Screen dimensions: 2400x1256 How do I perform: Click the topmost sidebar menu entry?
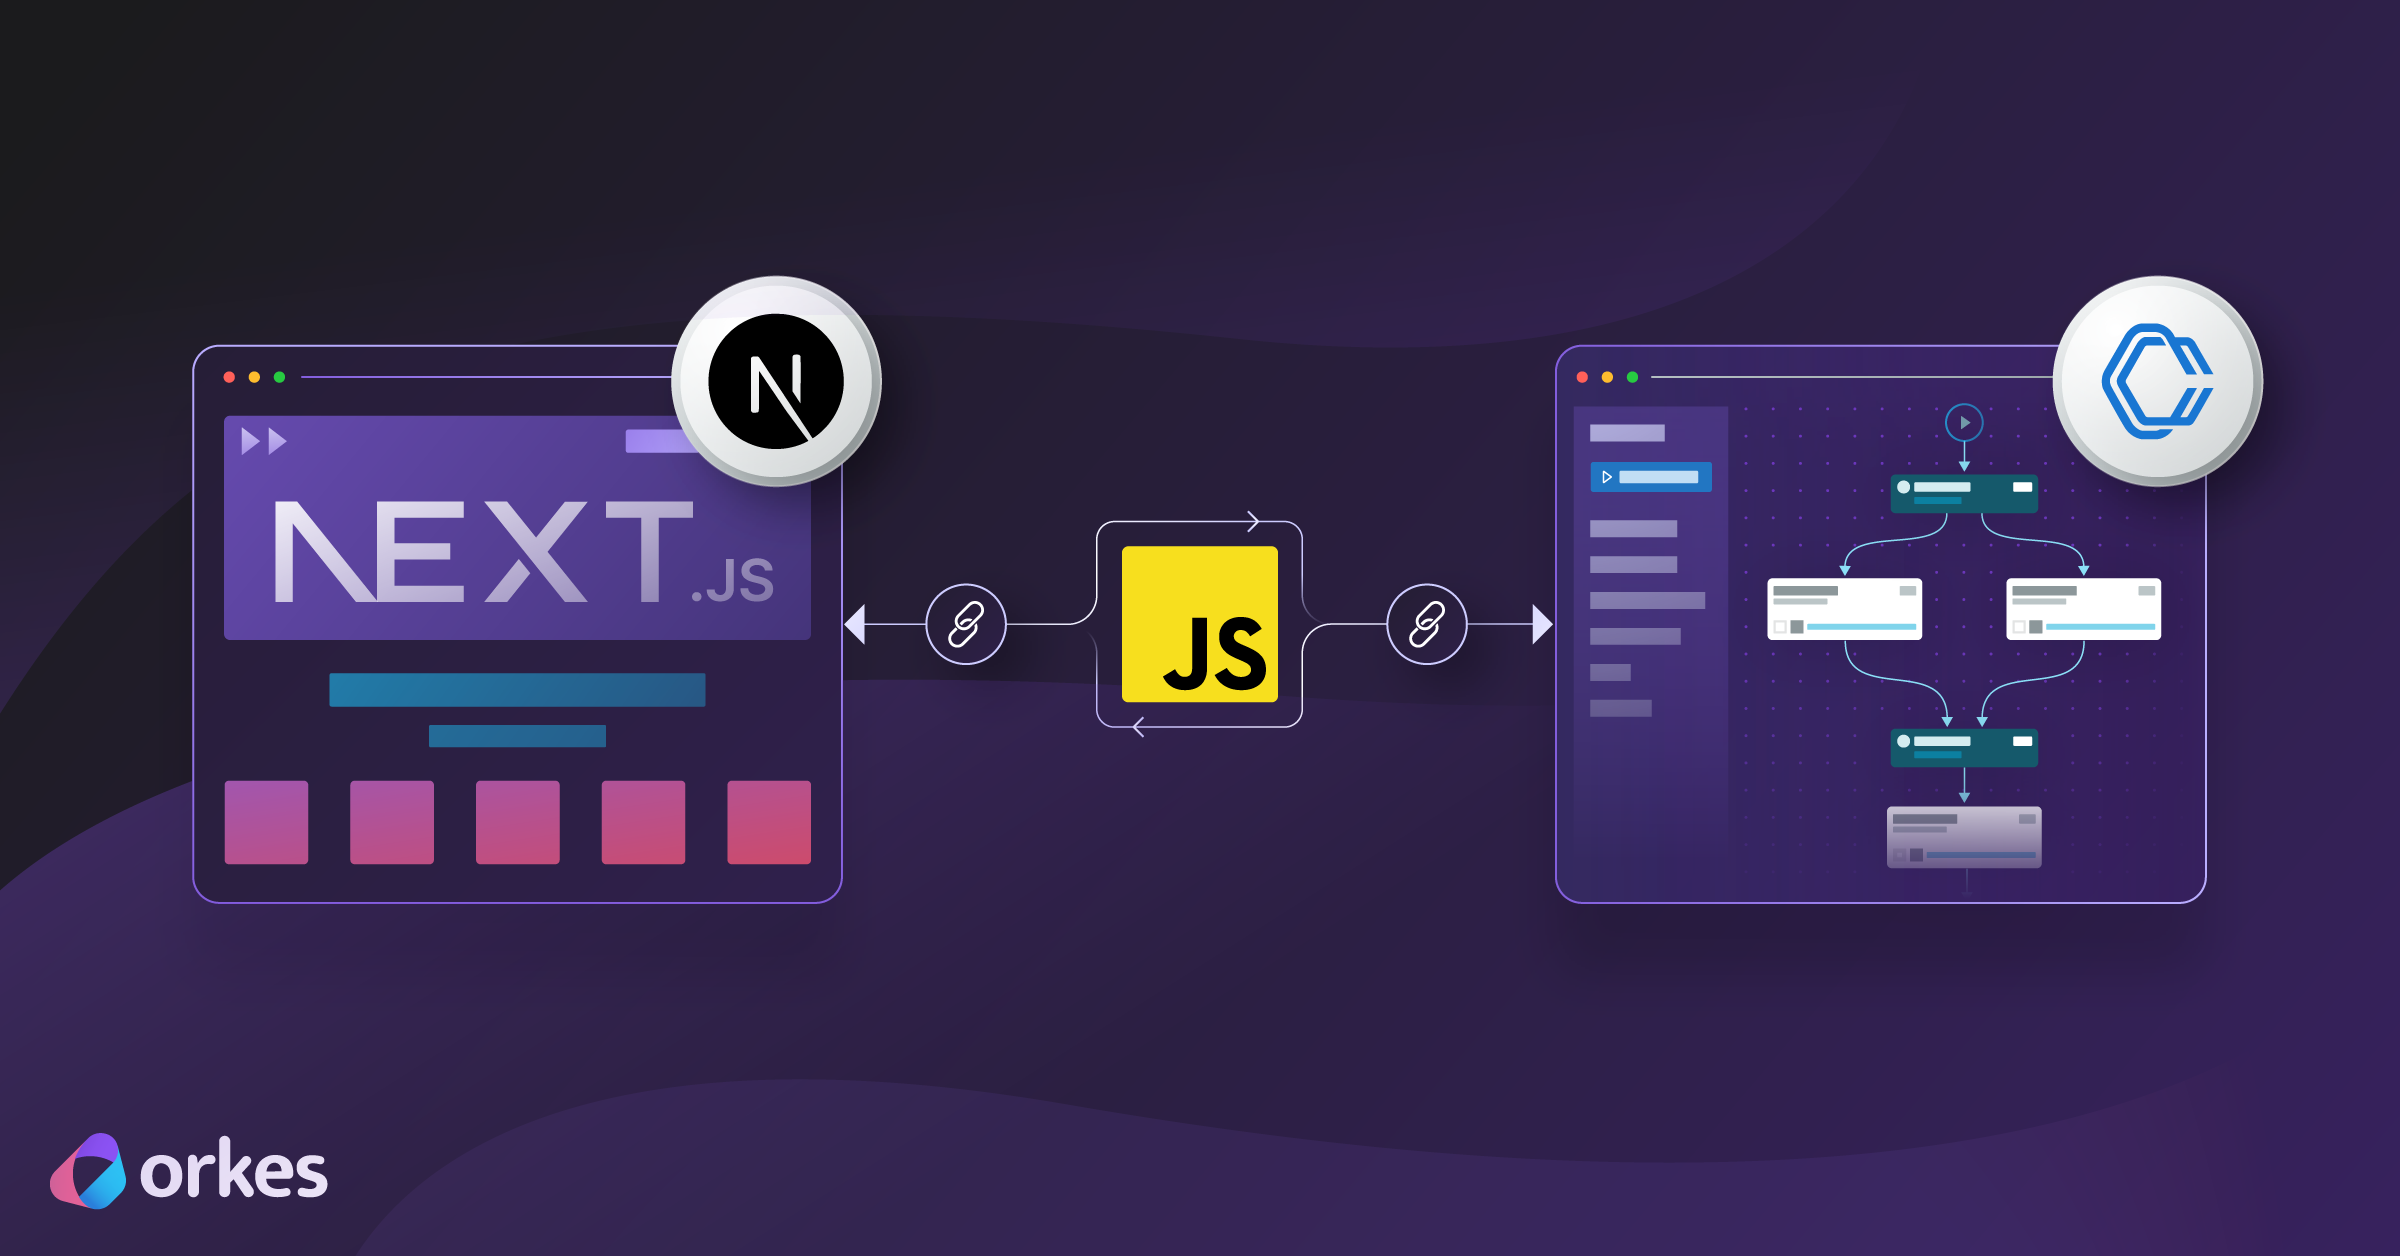1627,433
